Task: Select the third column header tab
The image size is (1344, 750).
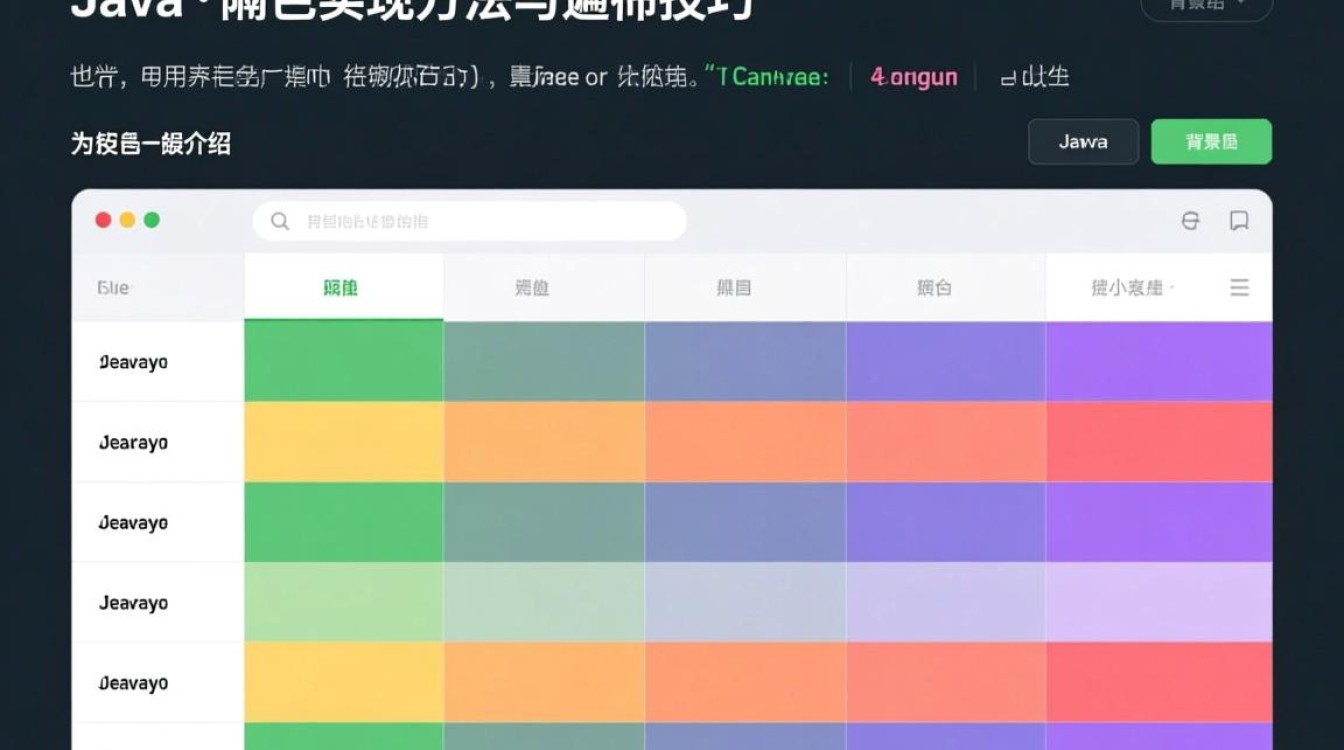Action: pos(734,287)
